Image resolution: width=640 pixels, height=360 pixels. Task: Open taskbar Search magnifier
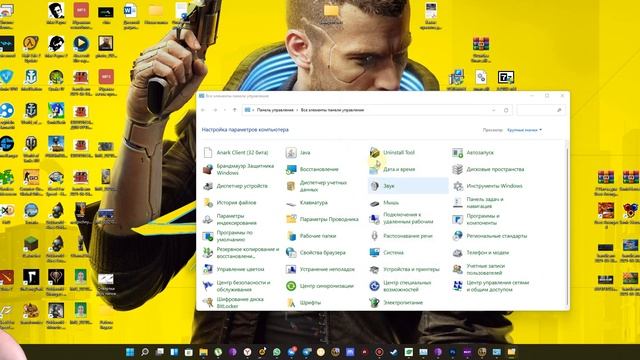click(144, 352)
